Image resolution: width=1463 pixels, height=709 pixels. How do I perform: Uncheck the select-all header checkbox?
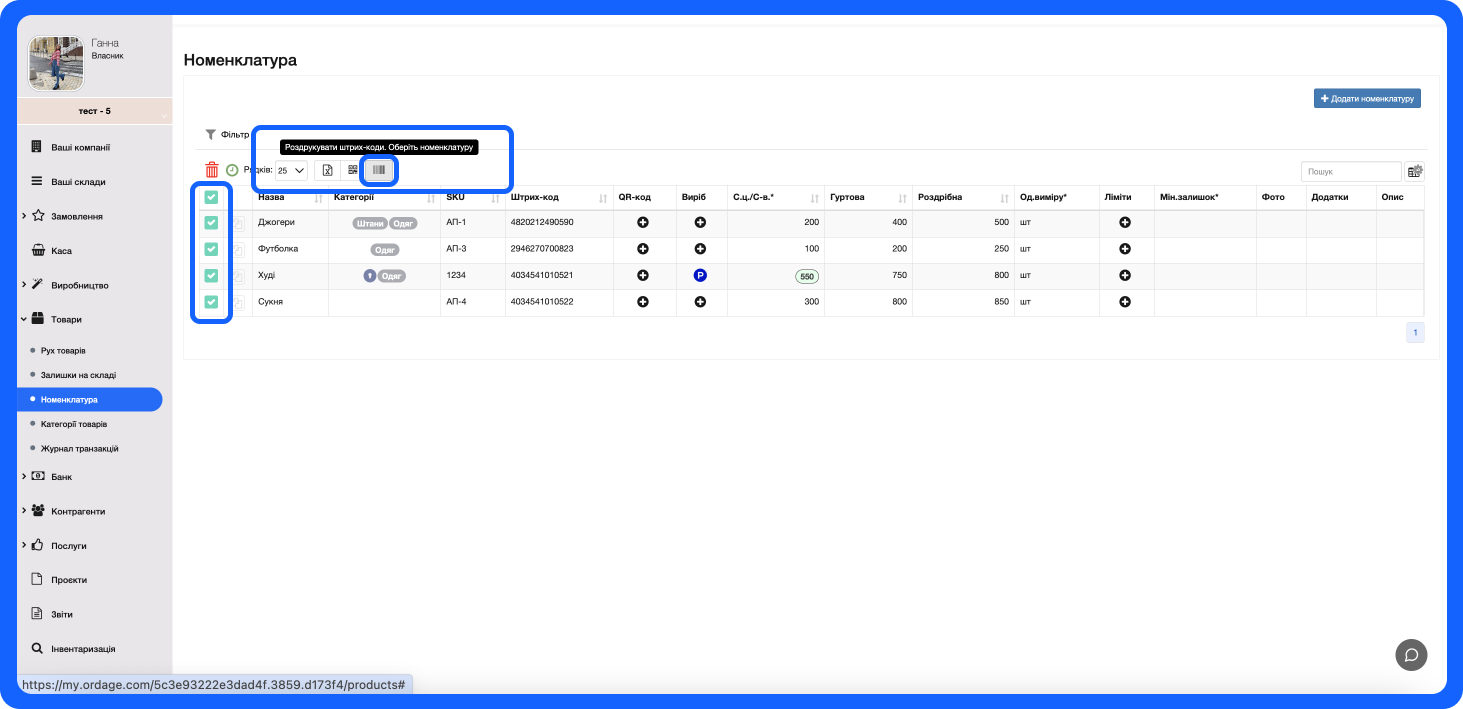(x=211, y=197)
